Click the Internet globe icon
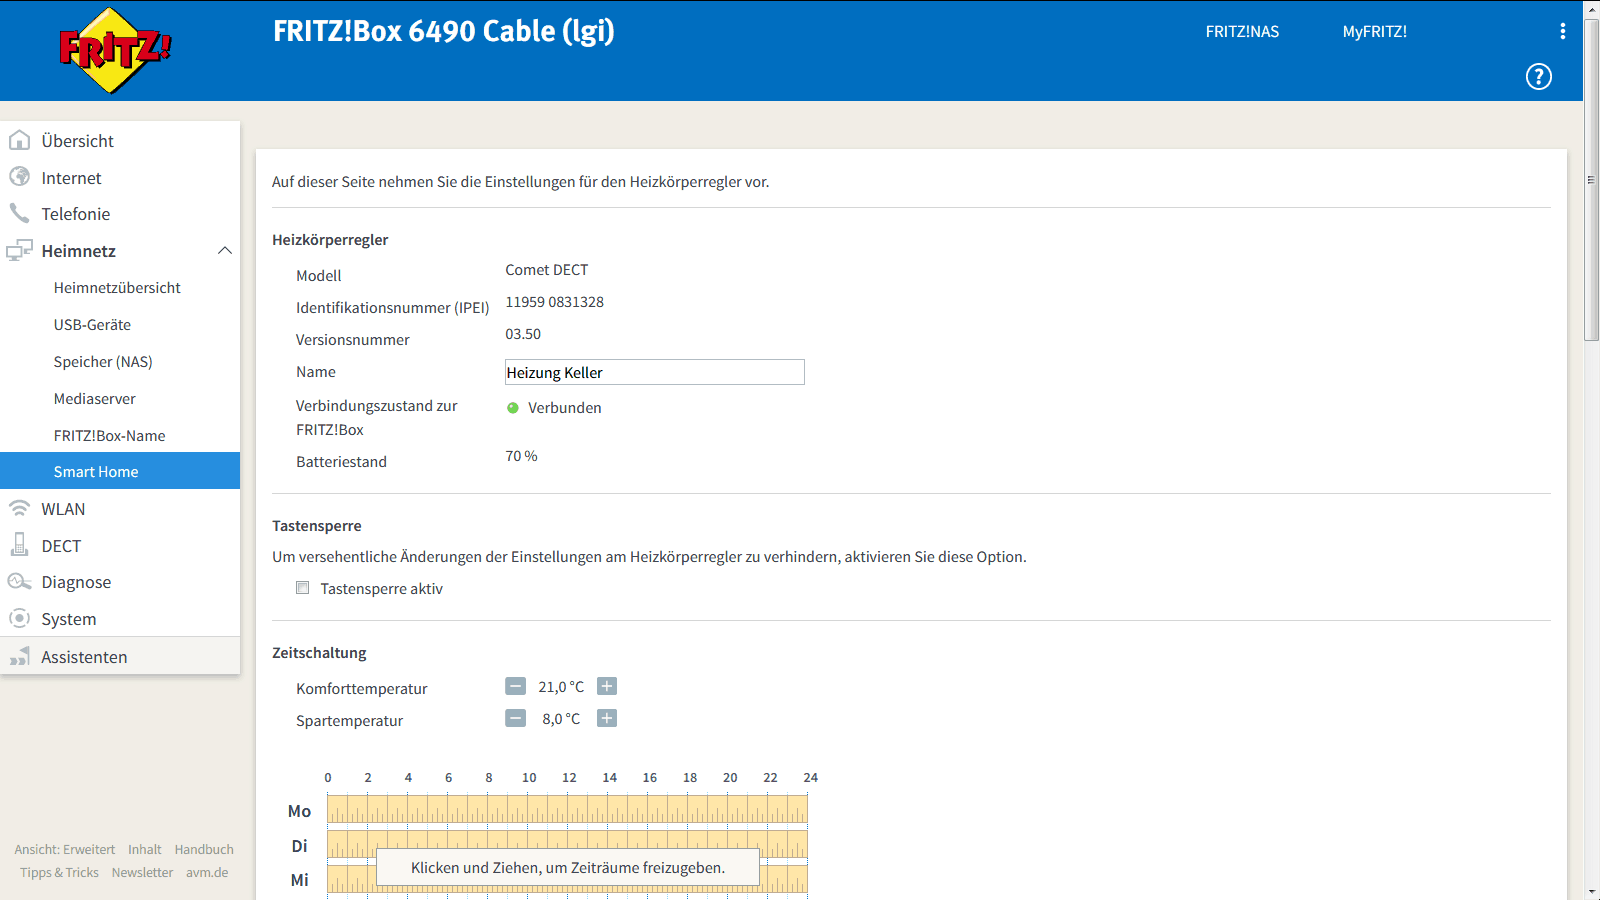 pos(19,177)
